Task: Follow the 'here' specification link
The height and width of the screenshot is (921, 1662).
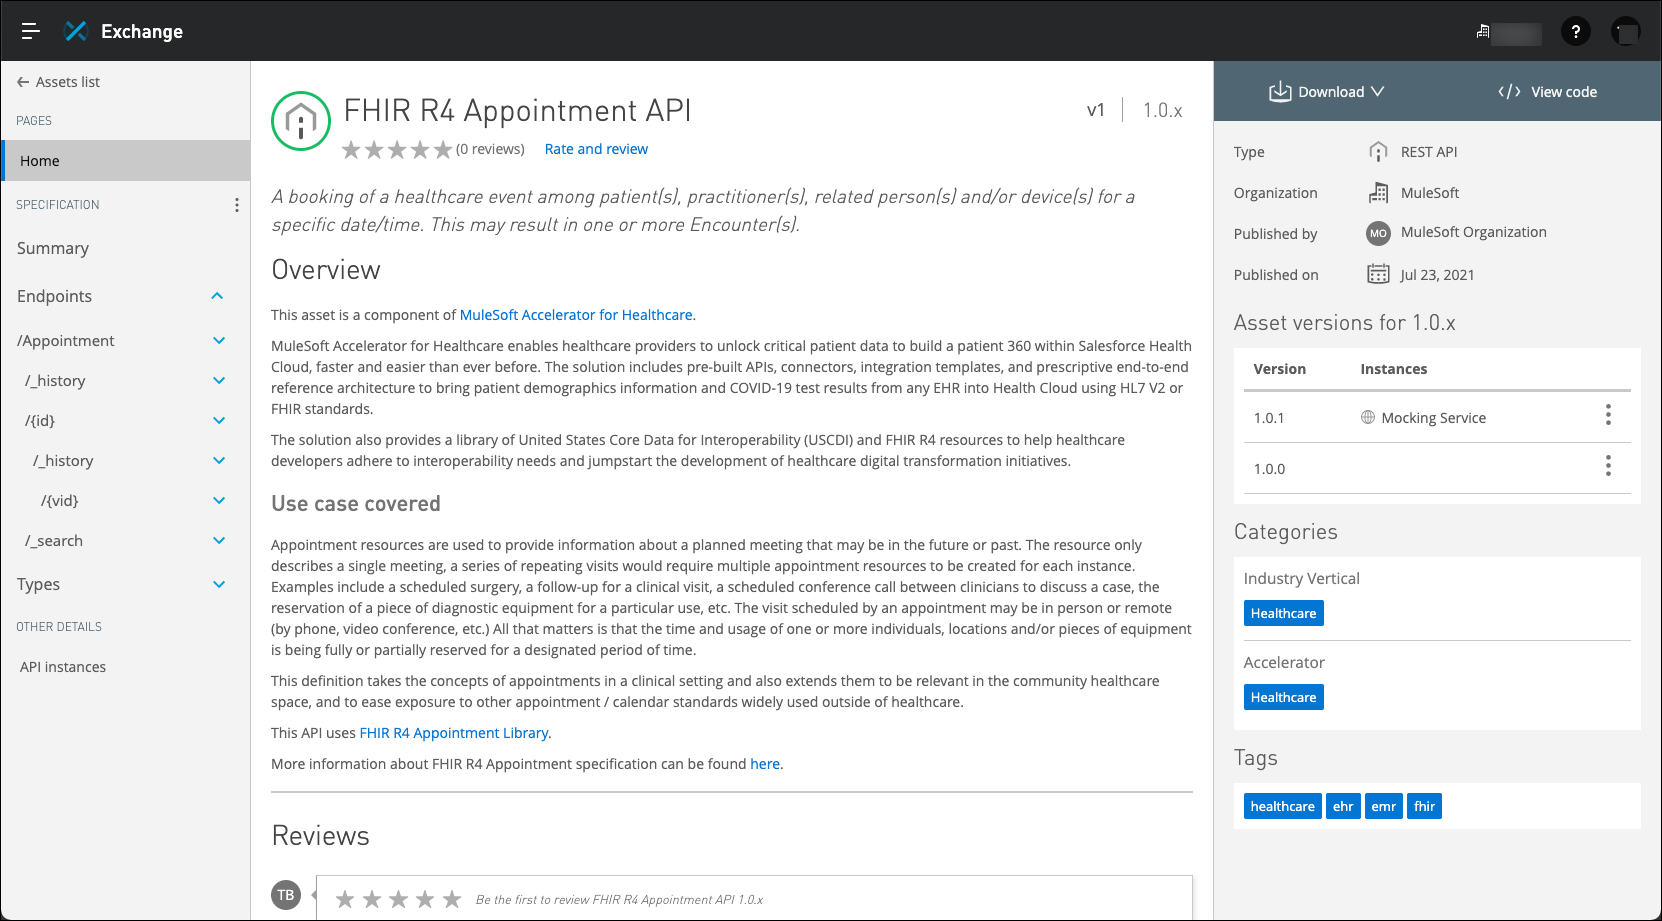Action: (765, 764)
